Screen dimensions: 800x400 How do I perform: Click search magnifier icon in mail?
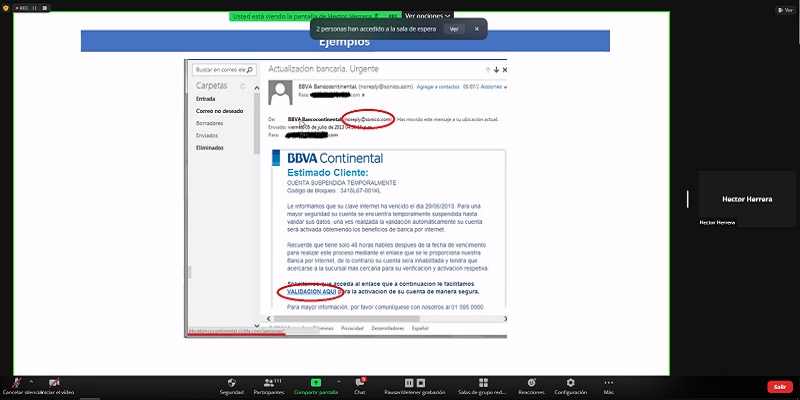coord(251,69)
